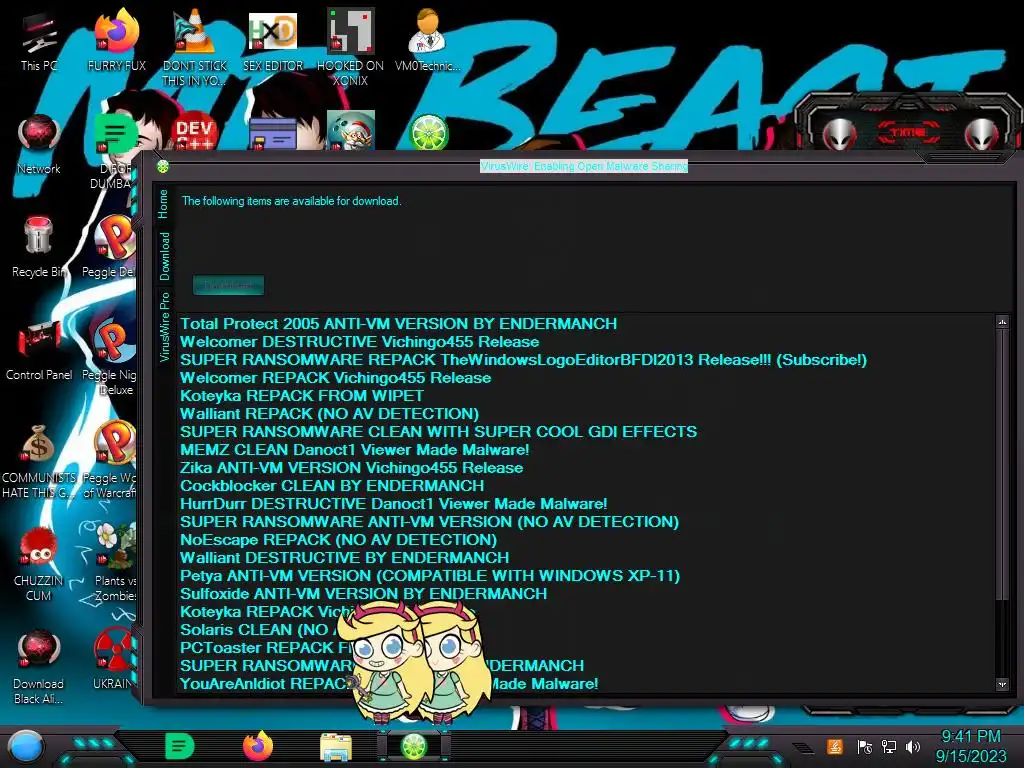Select the 'Koteyka REPACK Vichingo' list entry
Image resolution: width=1024 pixels, height=768 pixels.
tap(268, 612)
